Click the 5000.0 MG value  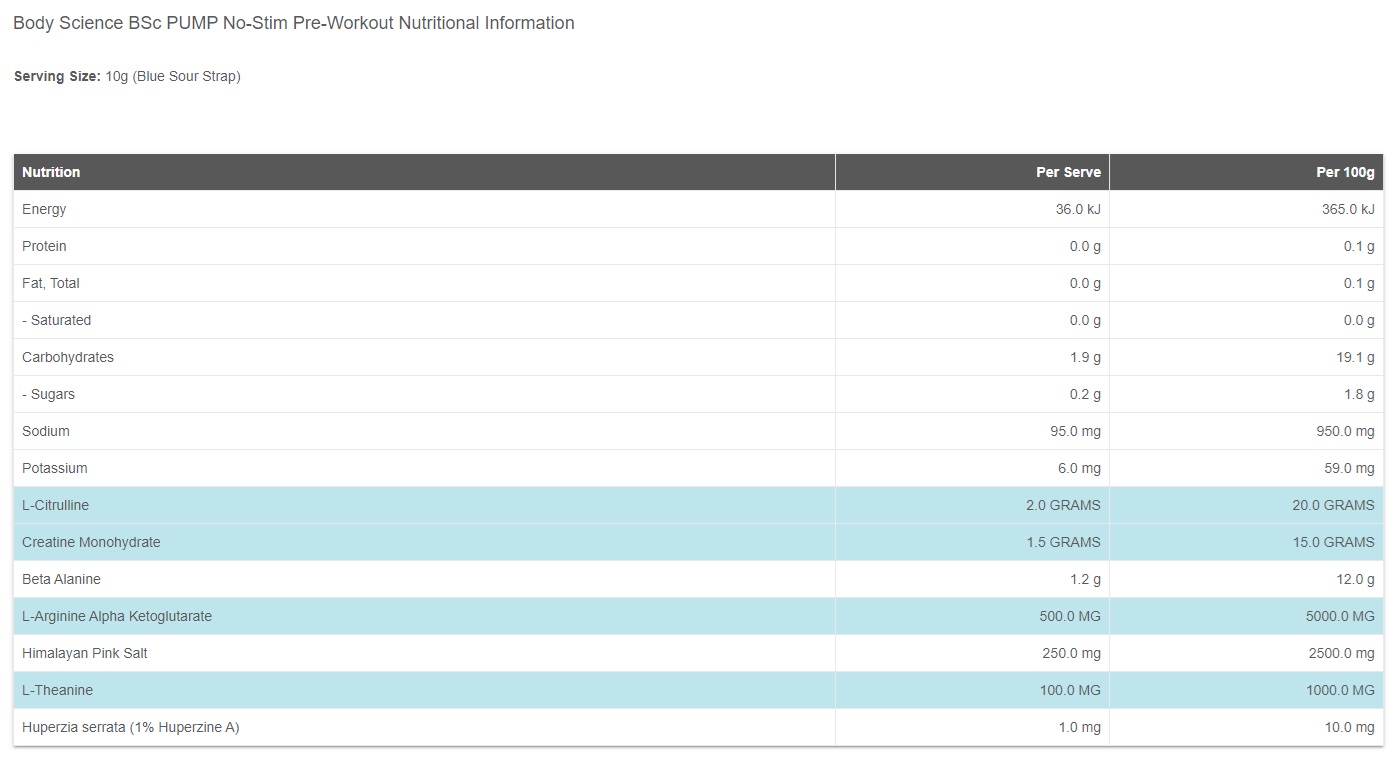click(x=1340, y=616)
